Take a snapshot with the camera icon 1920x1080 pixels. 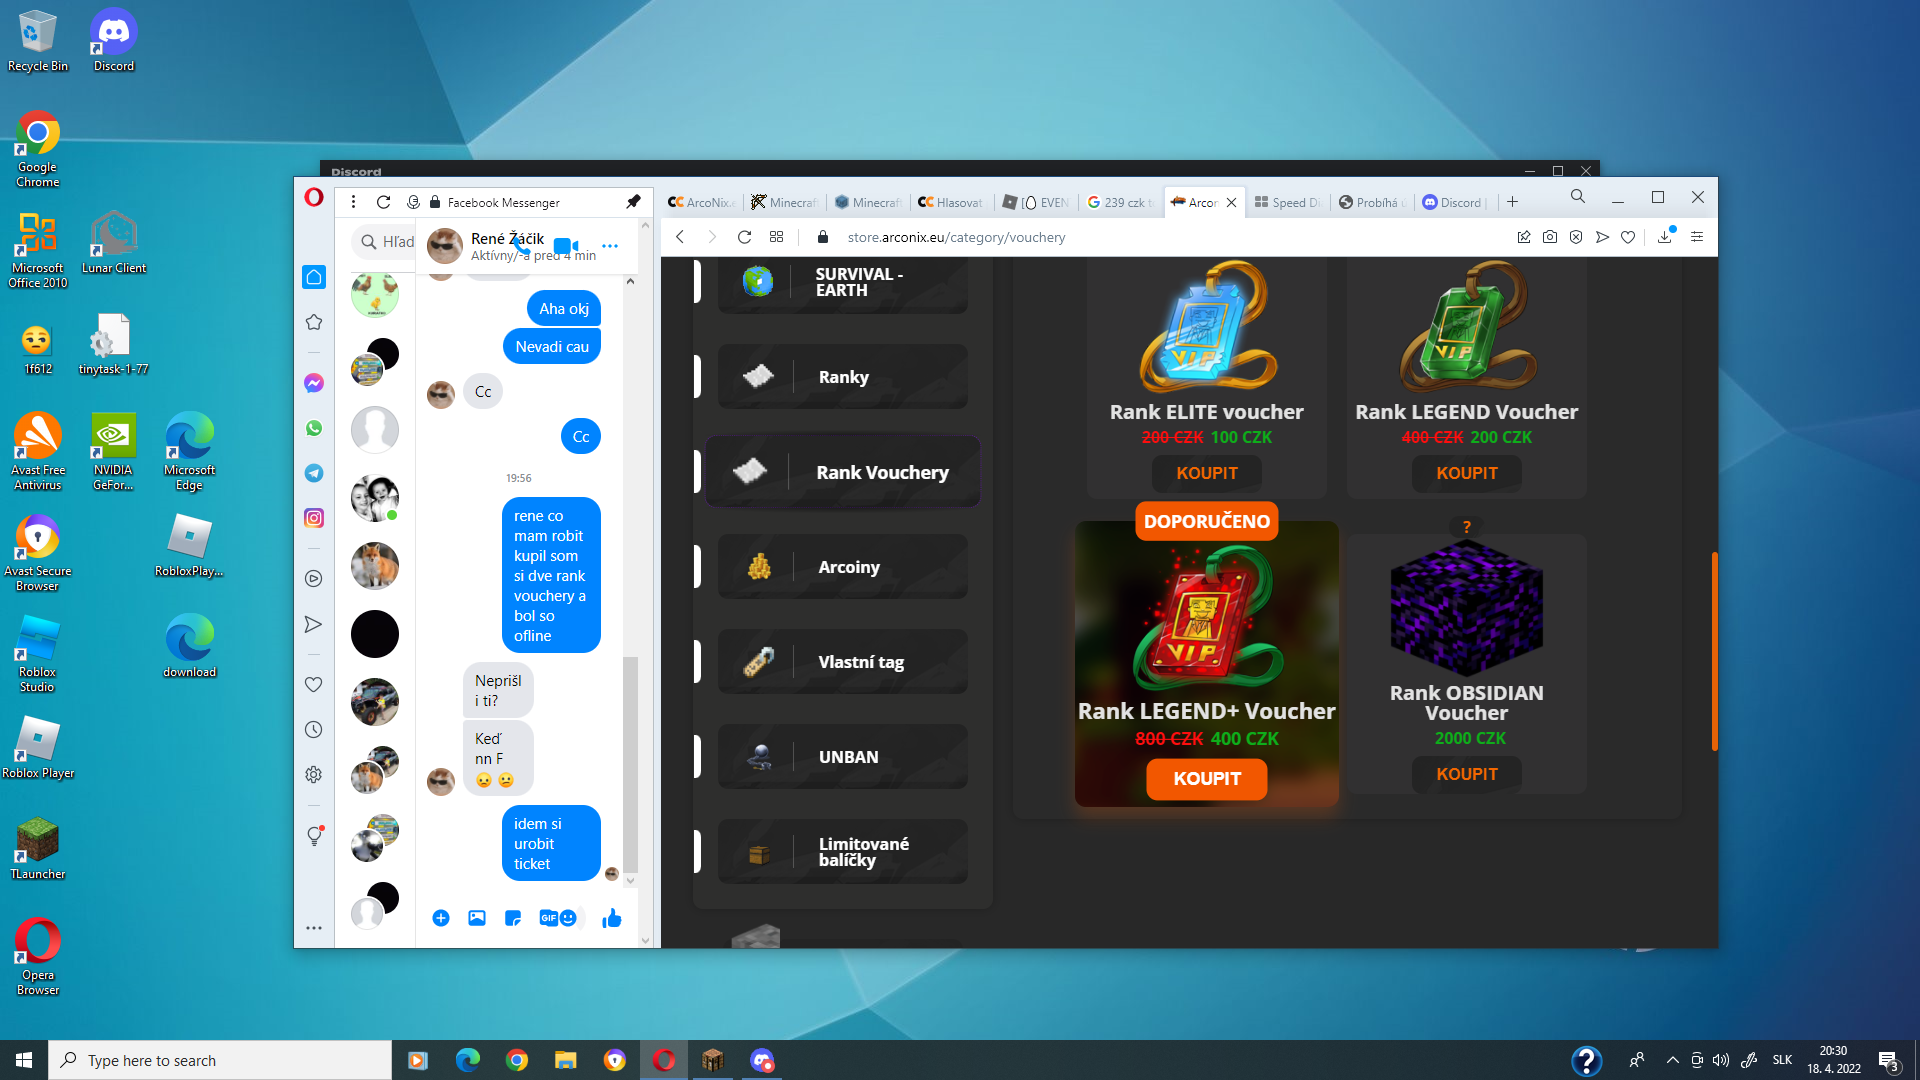tap(1549, 237)
